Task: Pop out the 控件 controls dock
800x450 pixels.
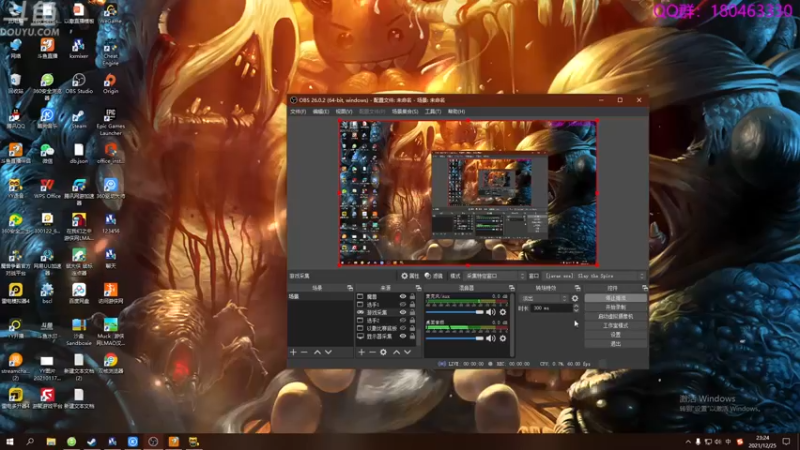Action: pos(645,288)
